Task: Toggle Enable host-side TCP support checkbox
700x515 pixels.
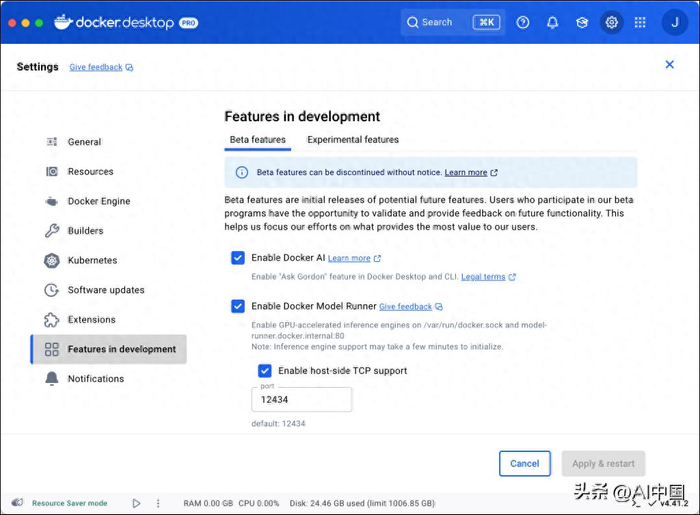Action: pos(265,371)
